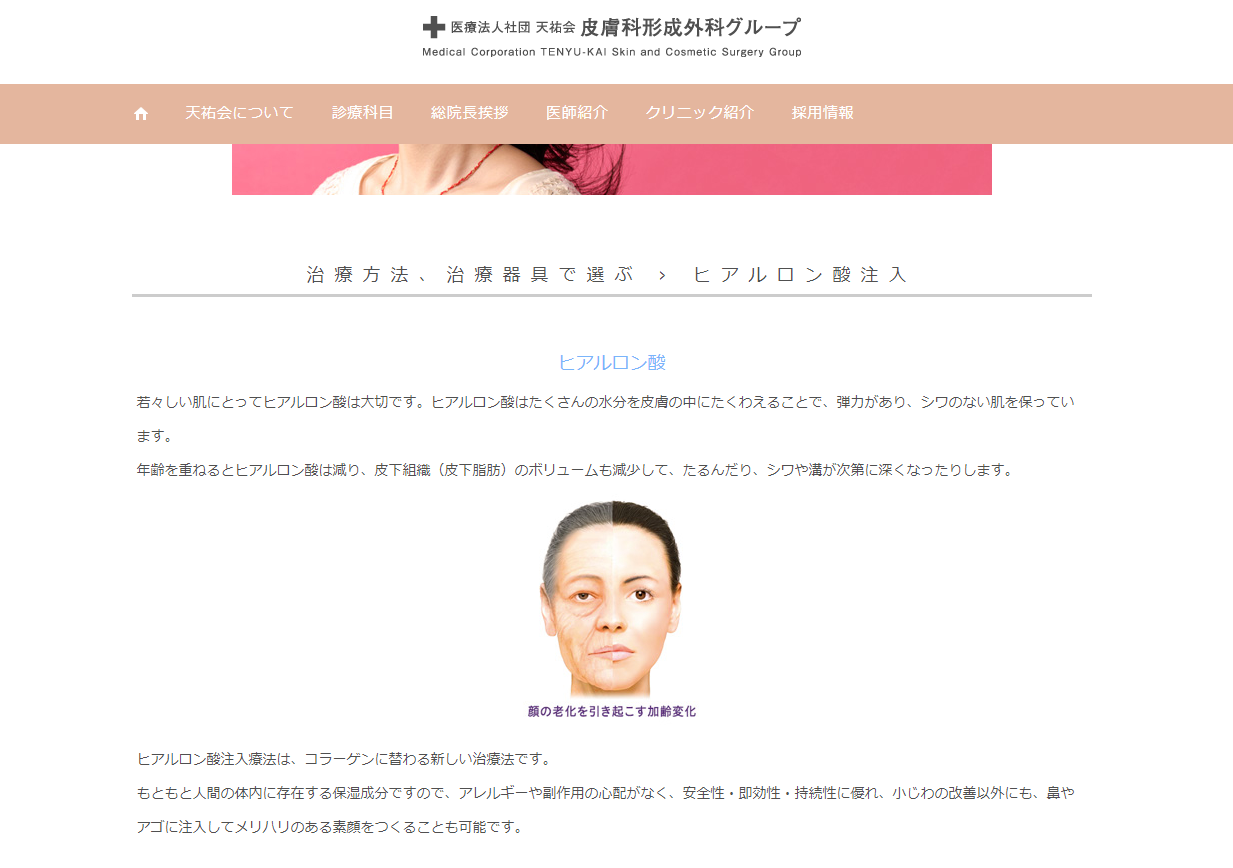Select 診療科目 from the navigation bar
Image resolution: width=1233 pixels, height=868 pixels.
[362, 114]
